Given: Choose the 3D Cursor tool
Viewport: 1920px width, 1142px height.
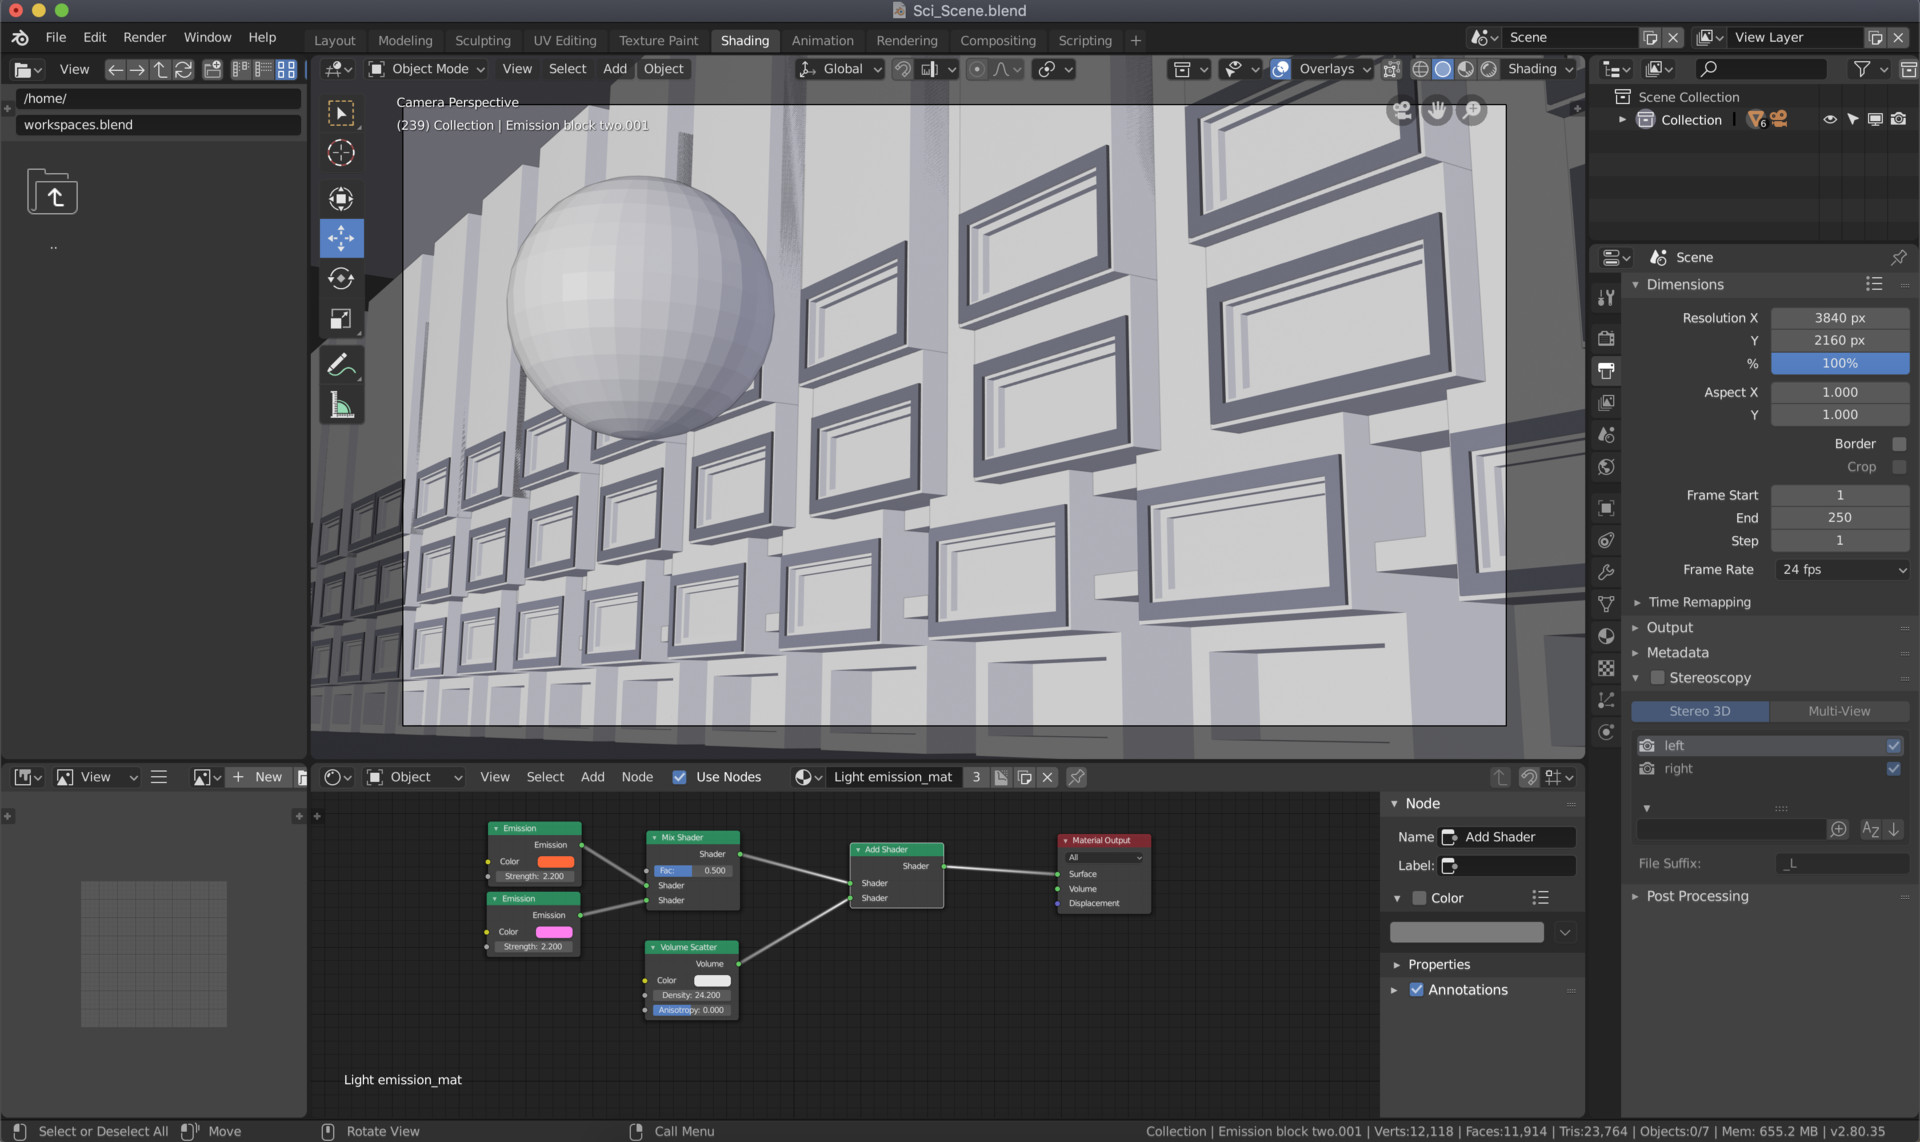Looking at the screenshot, I should 341,153.
